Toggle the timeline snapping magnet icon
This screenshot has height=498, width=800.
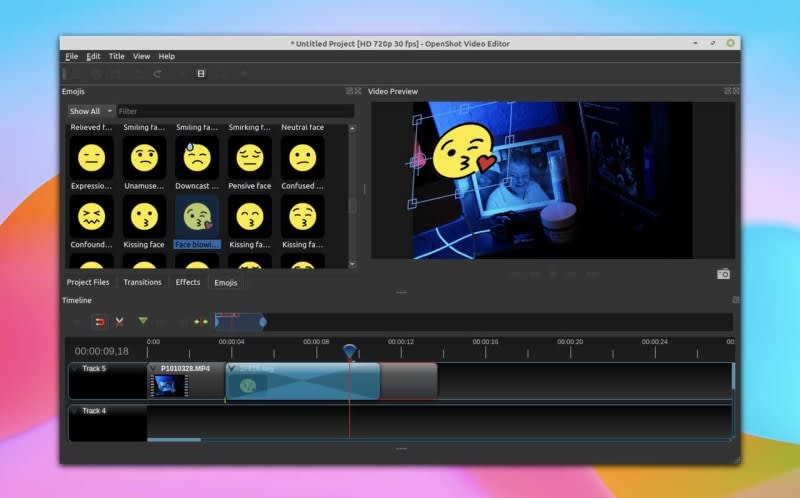coord(99,321)
